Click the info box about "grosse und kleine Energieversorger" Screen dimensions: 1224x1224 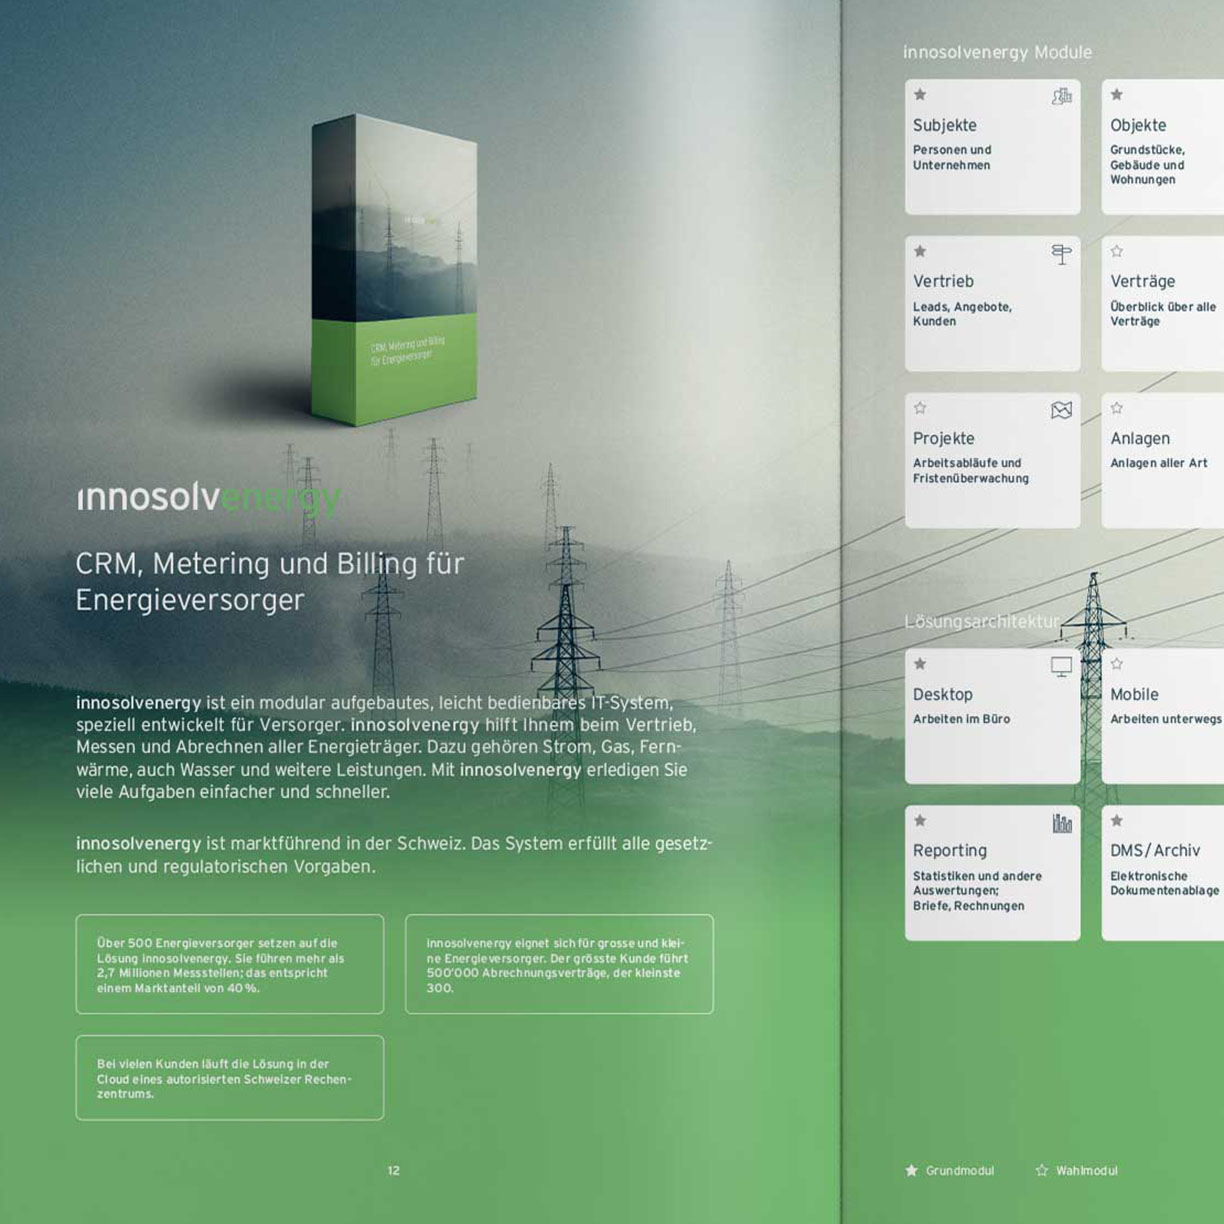point(559,964)
